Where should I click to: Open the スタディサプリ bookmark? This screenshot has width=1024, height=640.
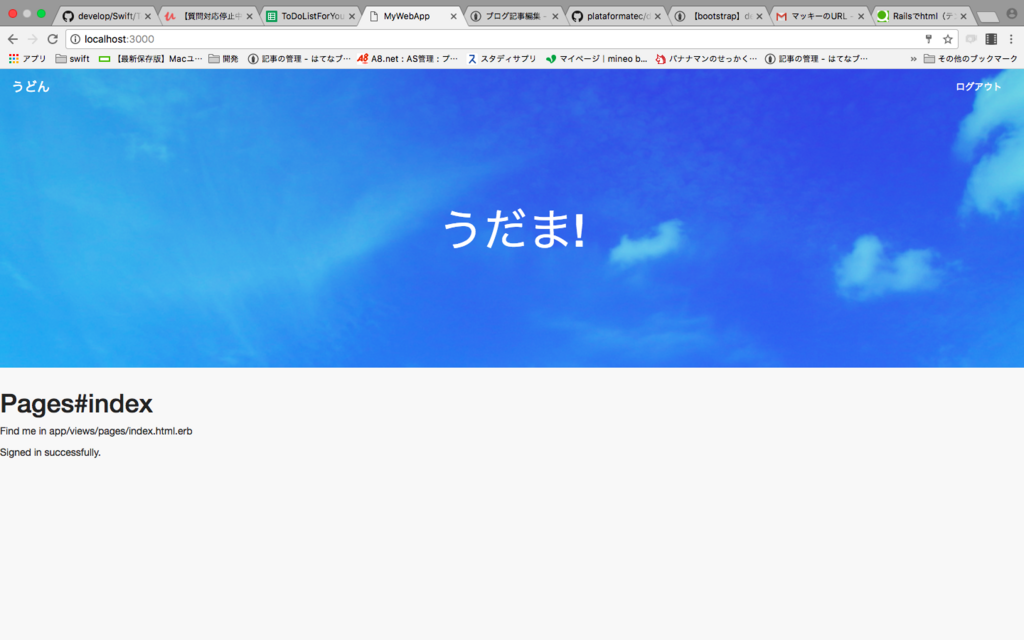pyautogui.click(x=502, y=59)
